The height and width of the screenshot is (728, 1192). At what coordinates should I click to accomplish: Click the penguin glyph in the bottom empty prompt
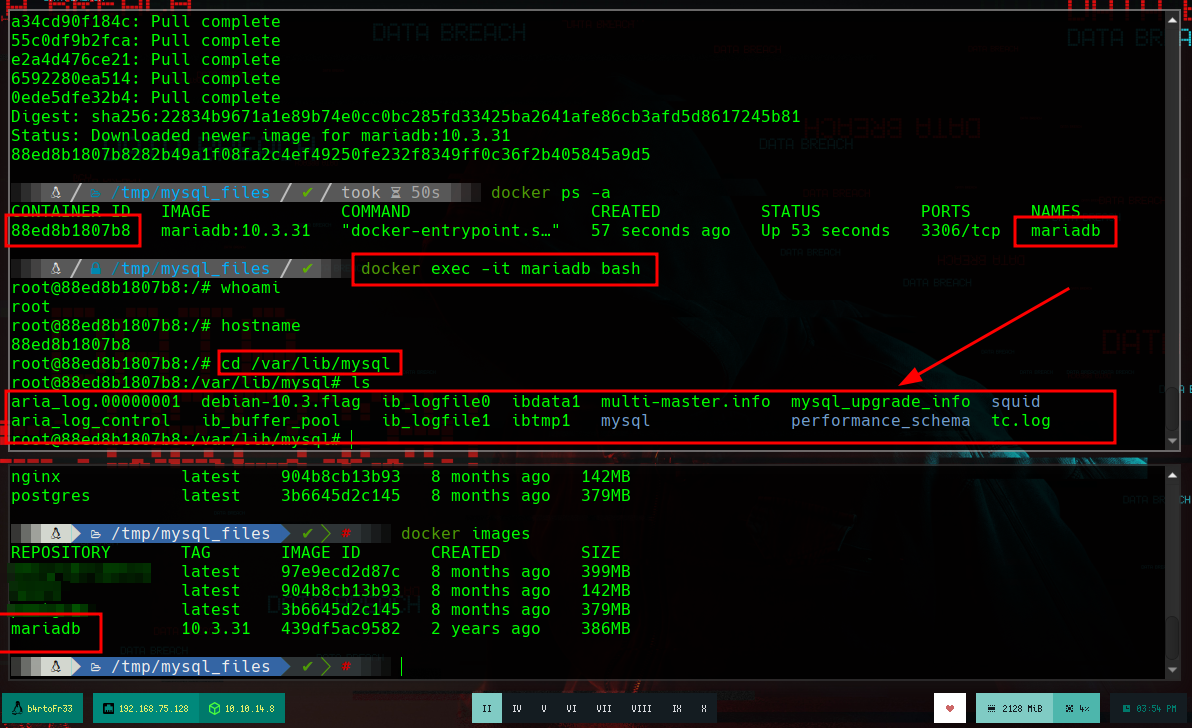tap(55, 666)
